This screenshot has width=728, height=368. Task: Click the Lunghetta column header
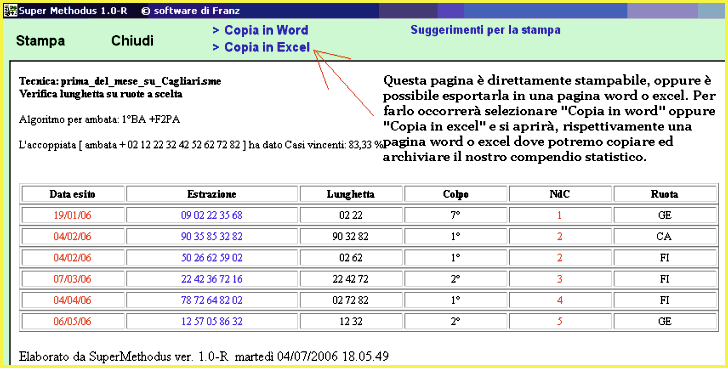click(351, 194)
